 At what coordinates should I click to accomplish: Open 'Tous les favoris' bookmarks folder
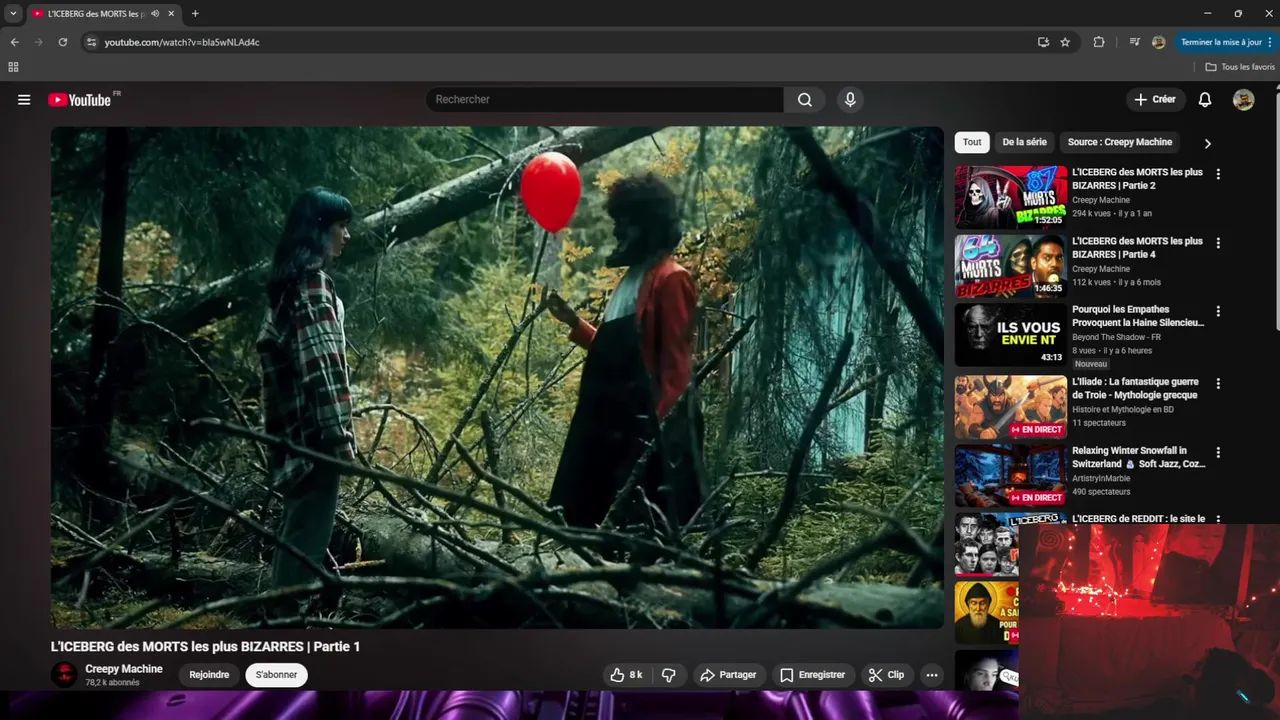pos(1240,67)
